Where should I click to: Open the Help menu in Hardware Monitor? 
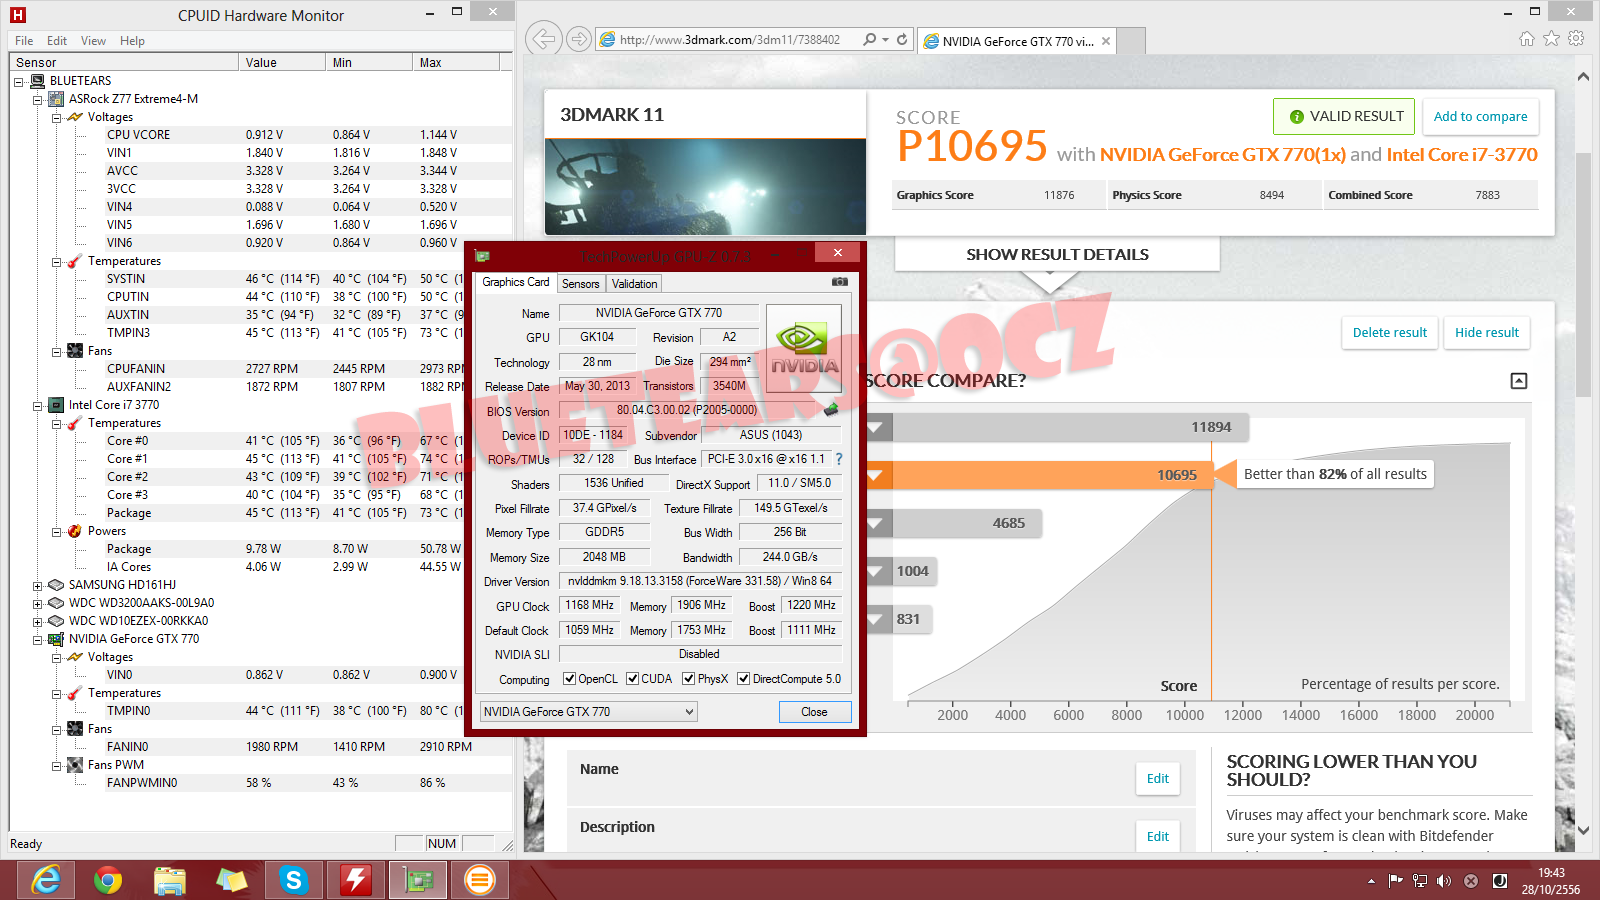(132, 41)
